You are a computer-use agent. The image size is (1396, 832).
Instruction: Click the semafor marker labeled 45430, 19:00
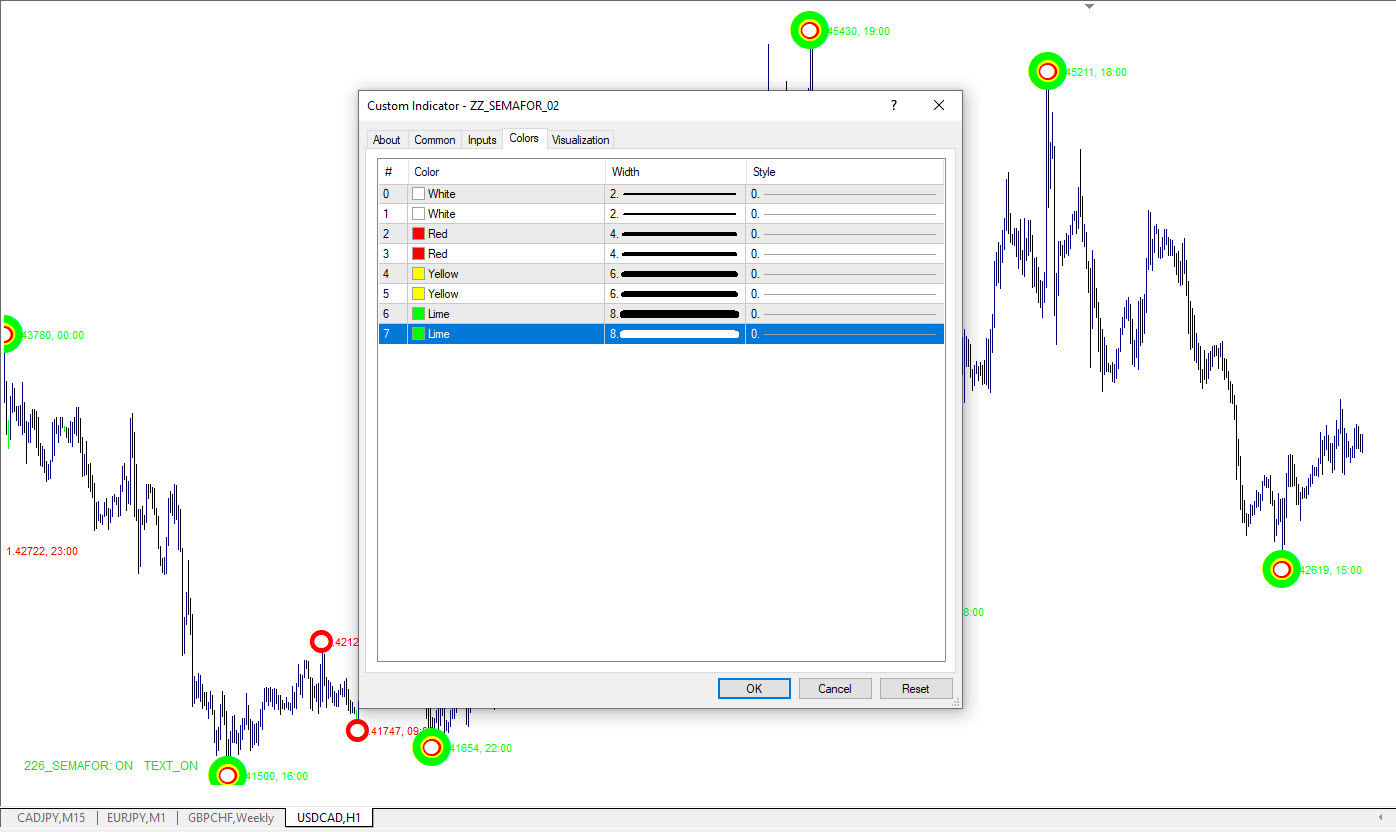pos(809,30)
